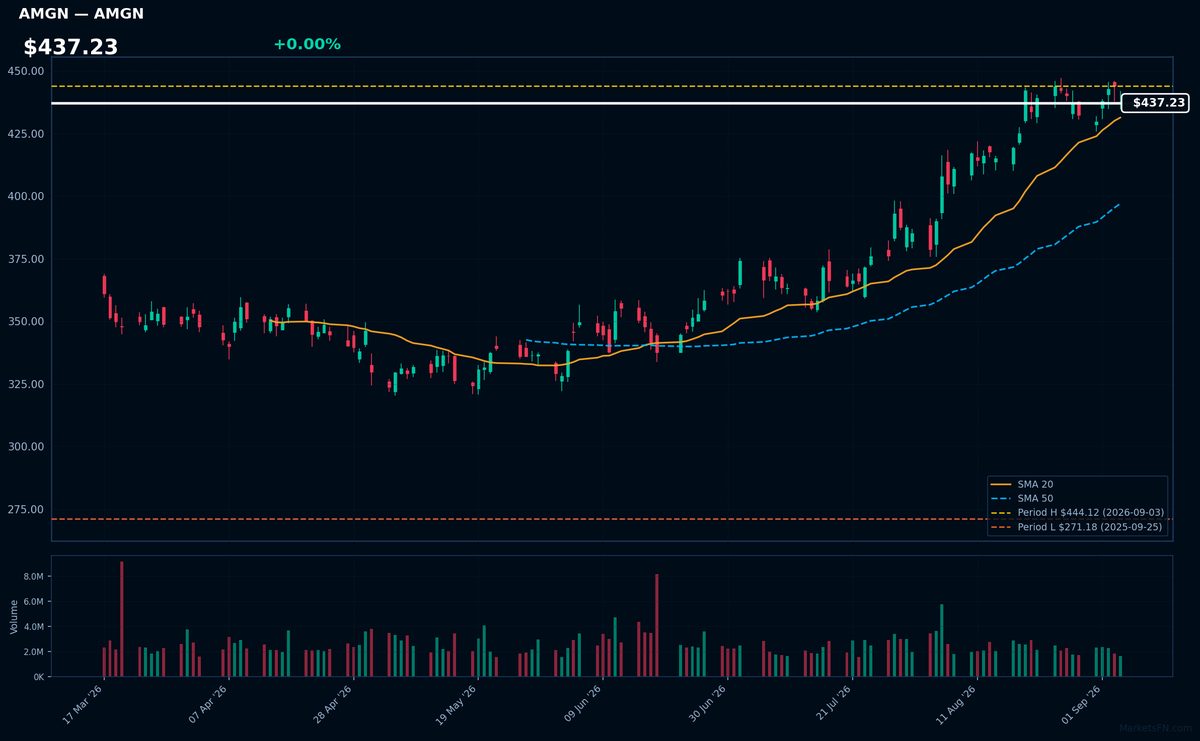Click the 07 Apr '26 date label
The image size is (1200, 741).
[x=208, y=705]
